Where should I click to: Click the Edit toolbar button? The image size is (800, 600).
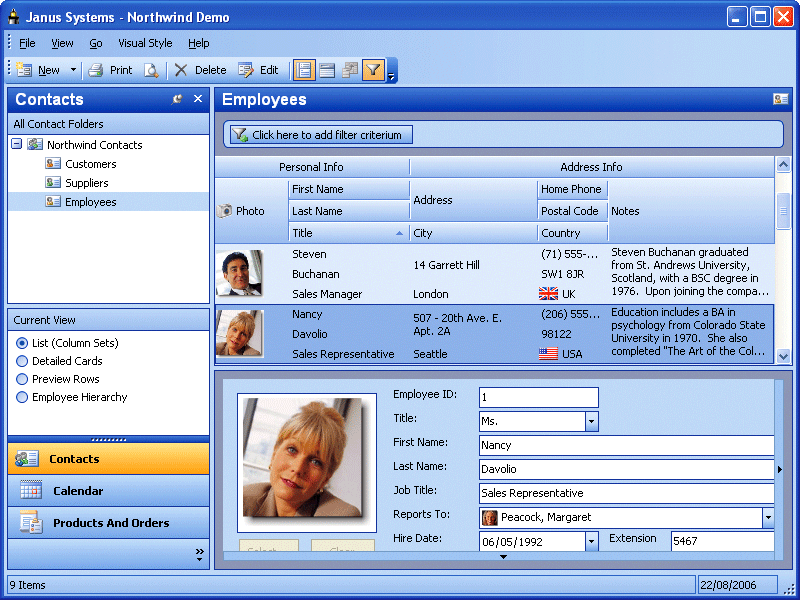(259, 70)
